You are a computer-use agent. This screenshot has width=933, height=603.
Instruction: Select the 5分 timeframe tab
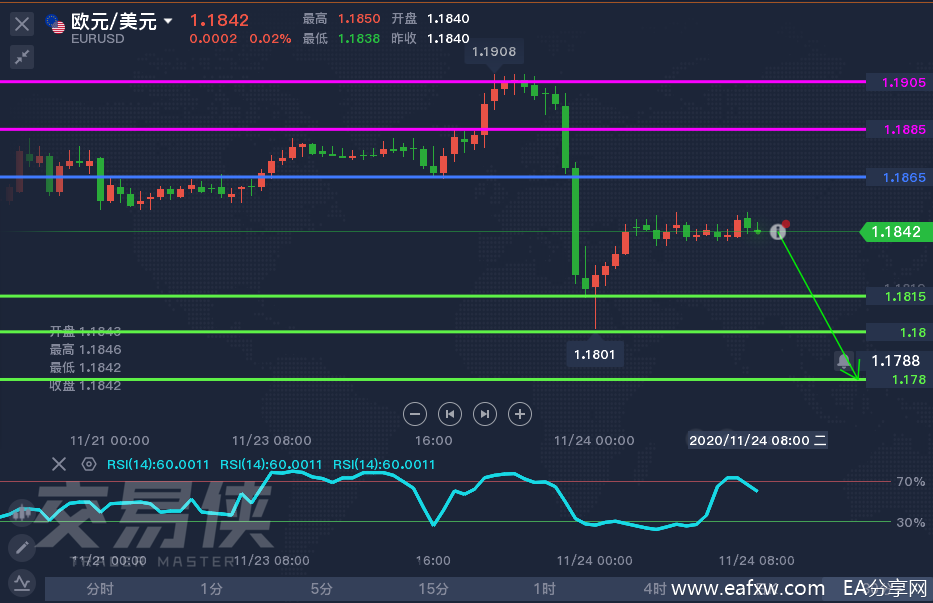coord(321,588)
